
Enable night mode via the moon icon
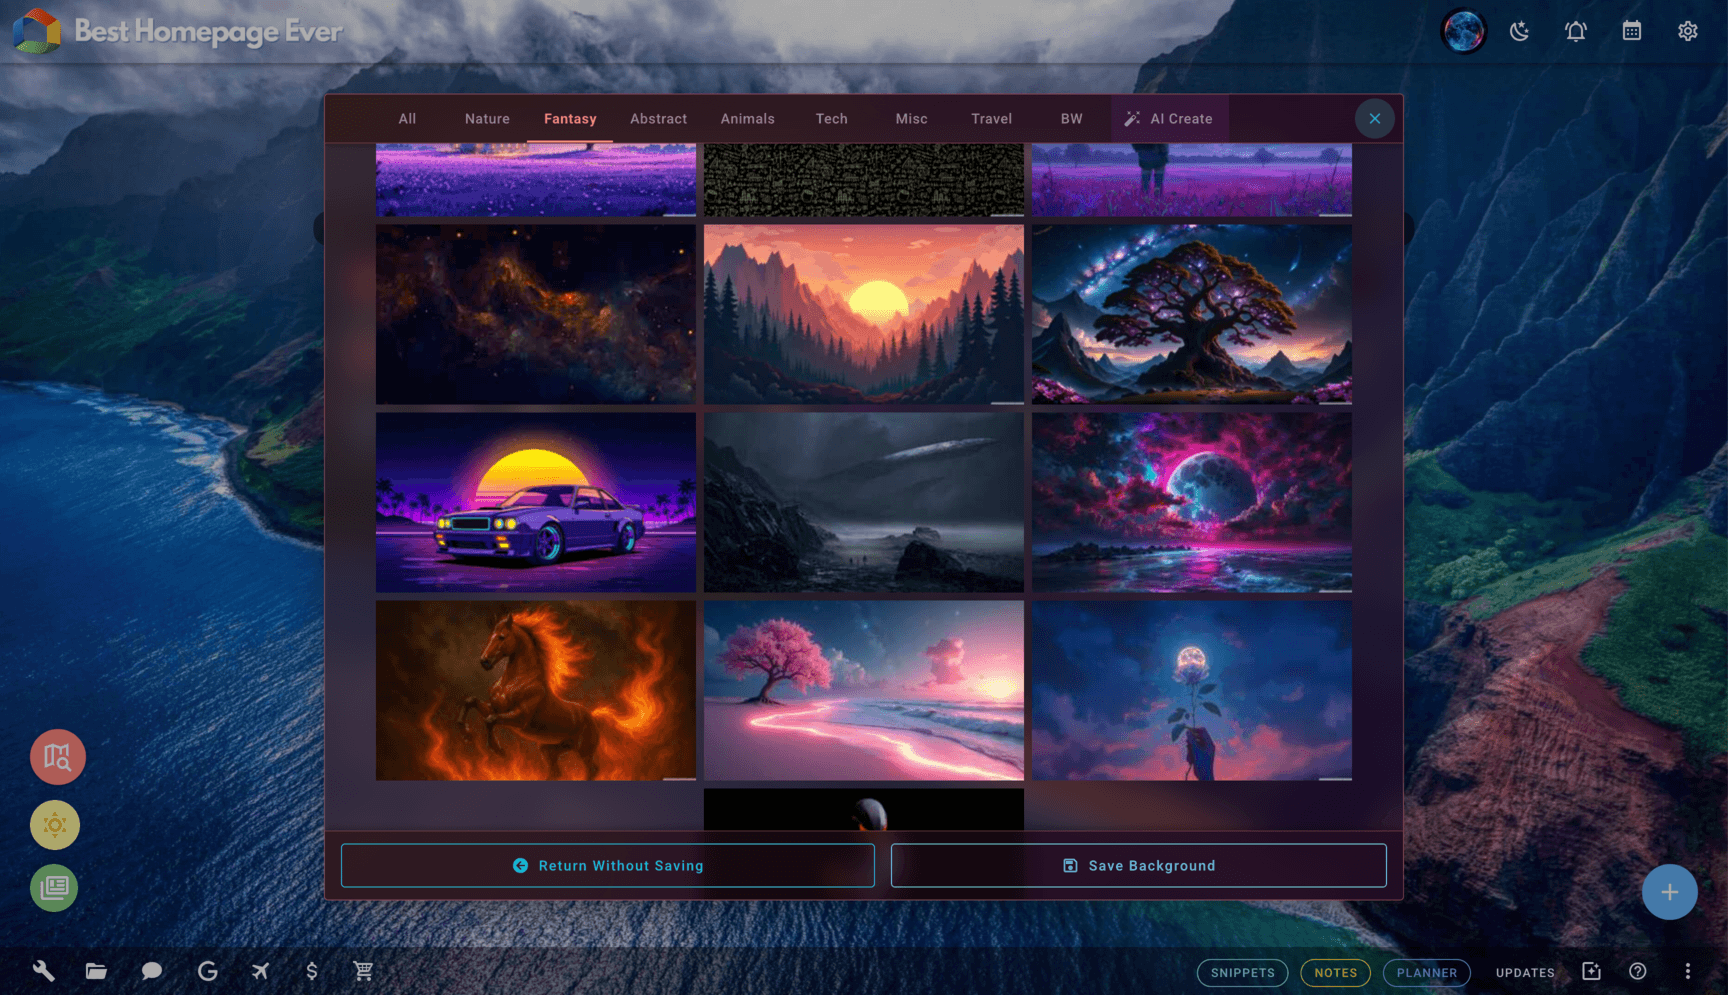pos(1520,31)
